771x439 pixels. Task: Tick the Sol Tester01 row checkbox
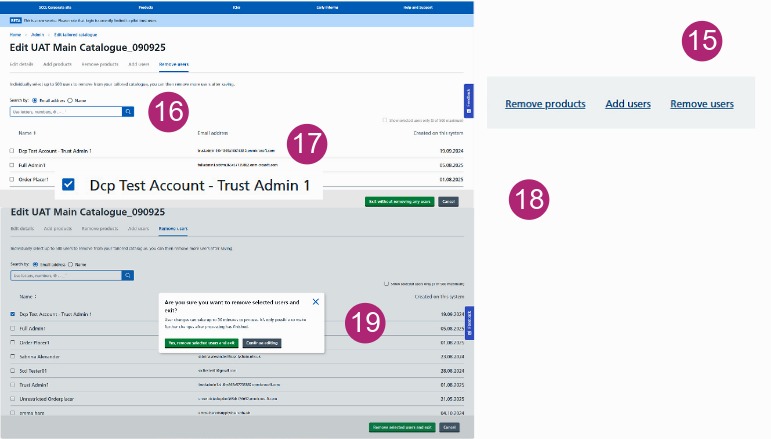[x=13, y=371]
